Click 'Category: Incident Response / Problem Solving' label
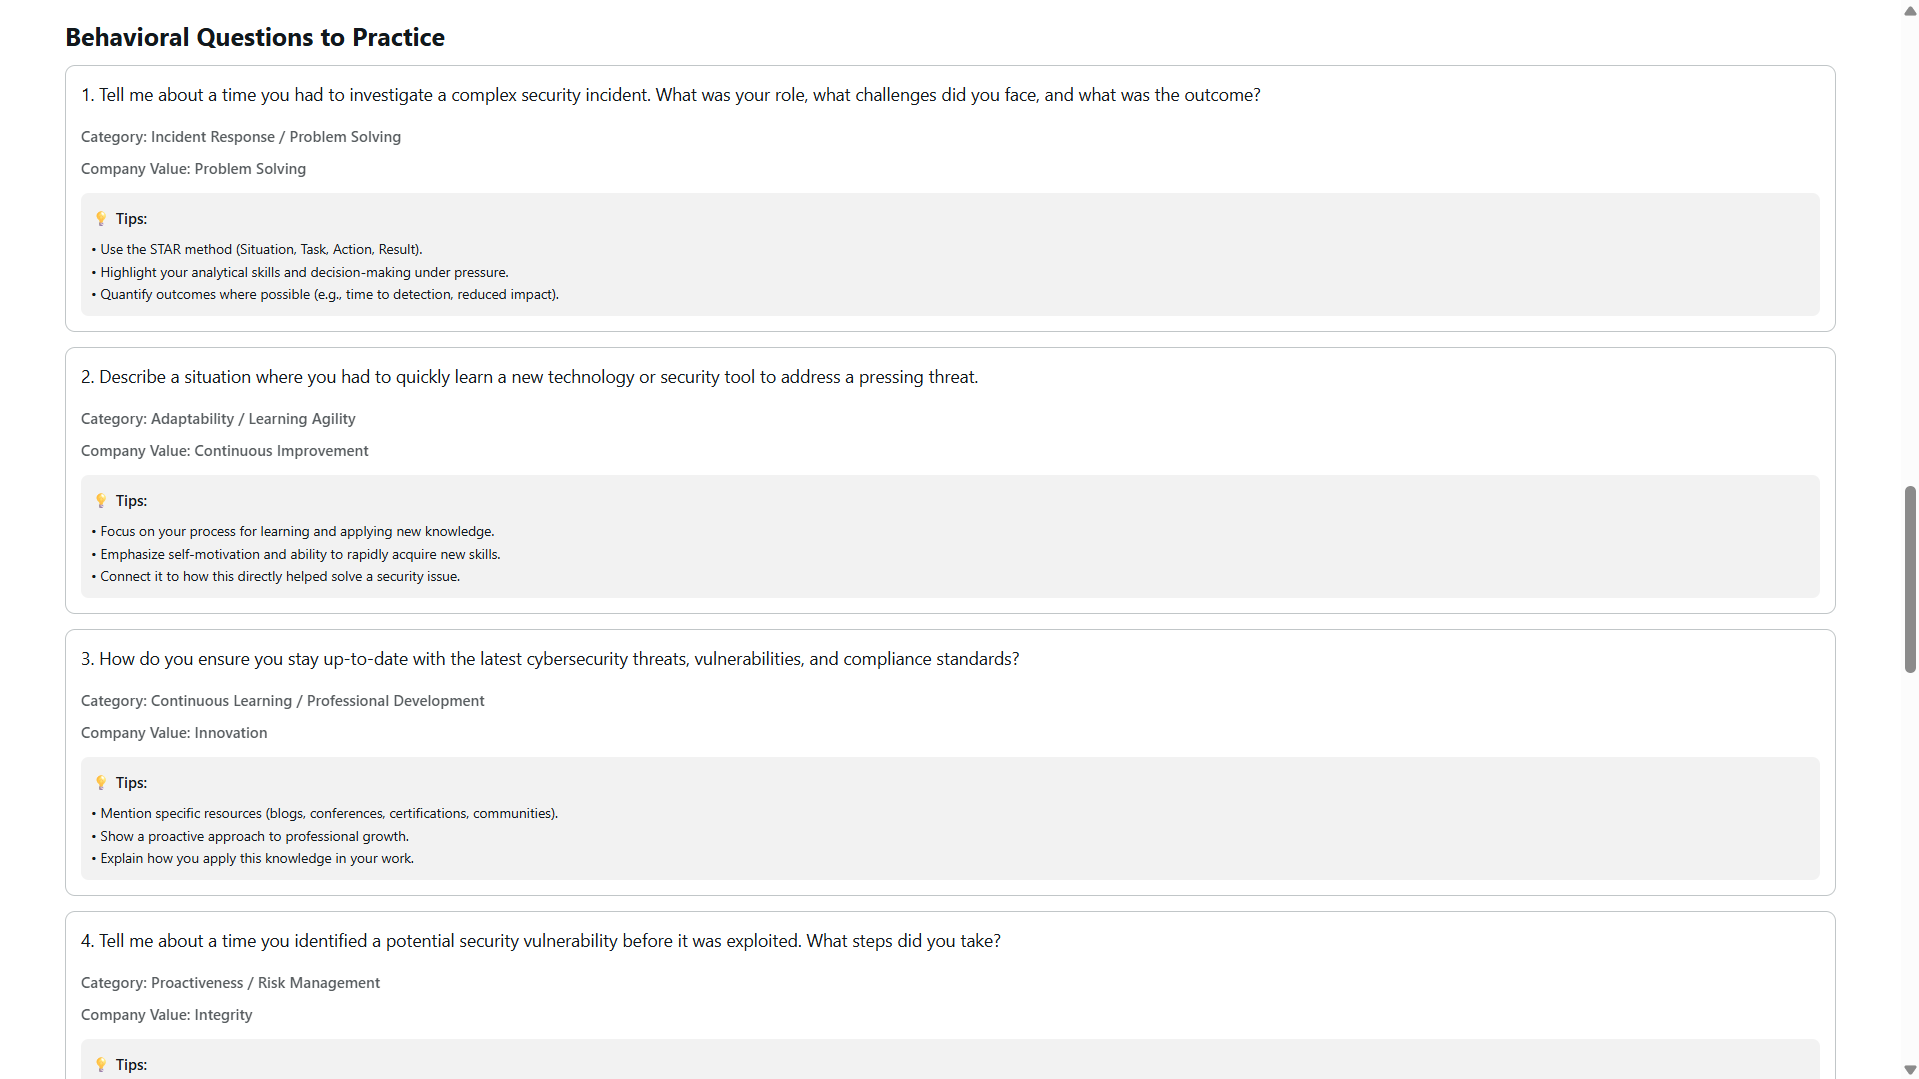Screen dimensions: 1919x1079 tap(241, 137)
